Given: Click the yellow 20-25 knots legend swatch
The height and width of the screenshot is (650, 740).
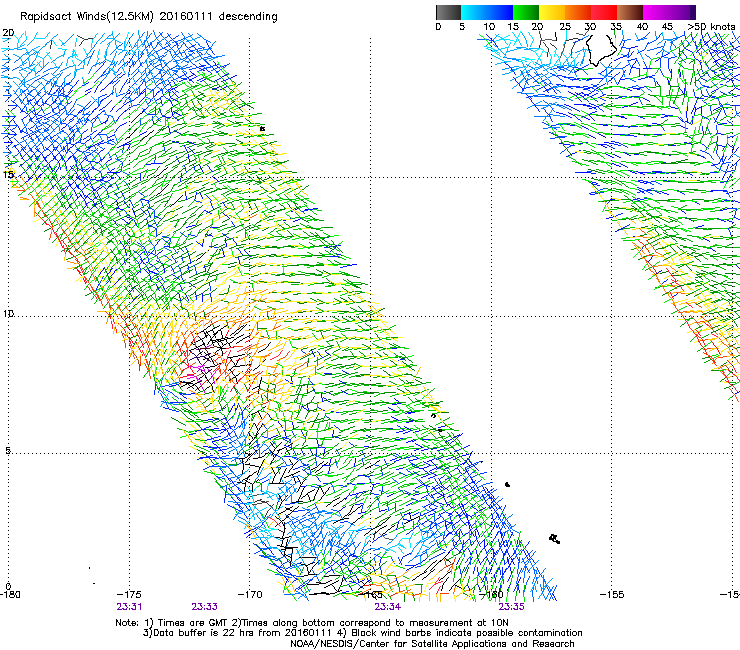Looking at the screenshot, I should point(552,12).
